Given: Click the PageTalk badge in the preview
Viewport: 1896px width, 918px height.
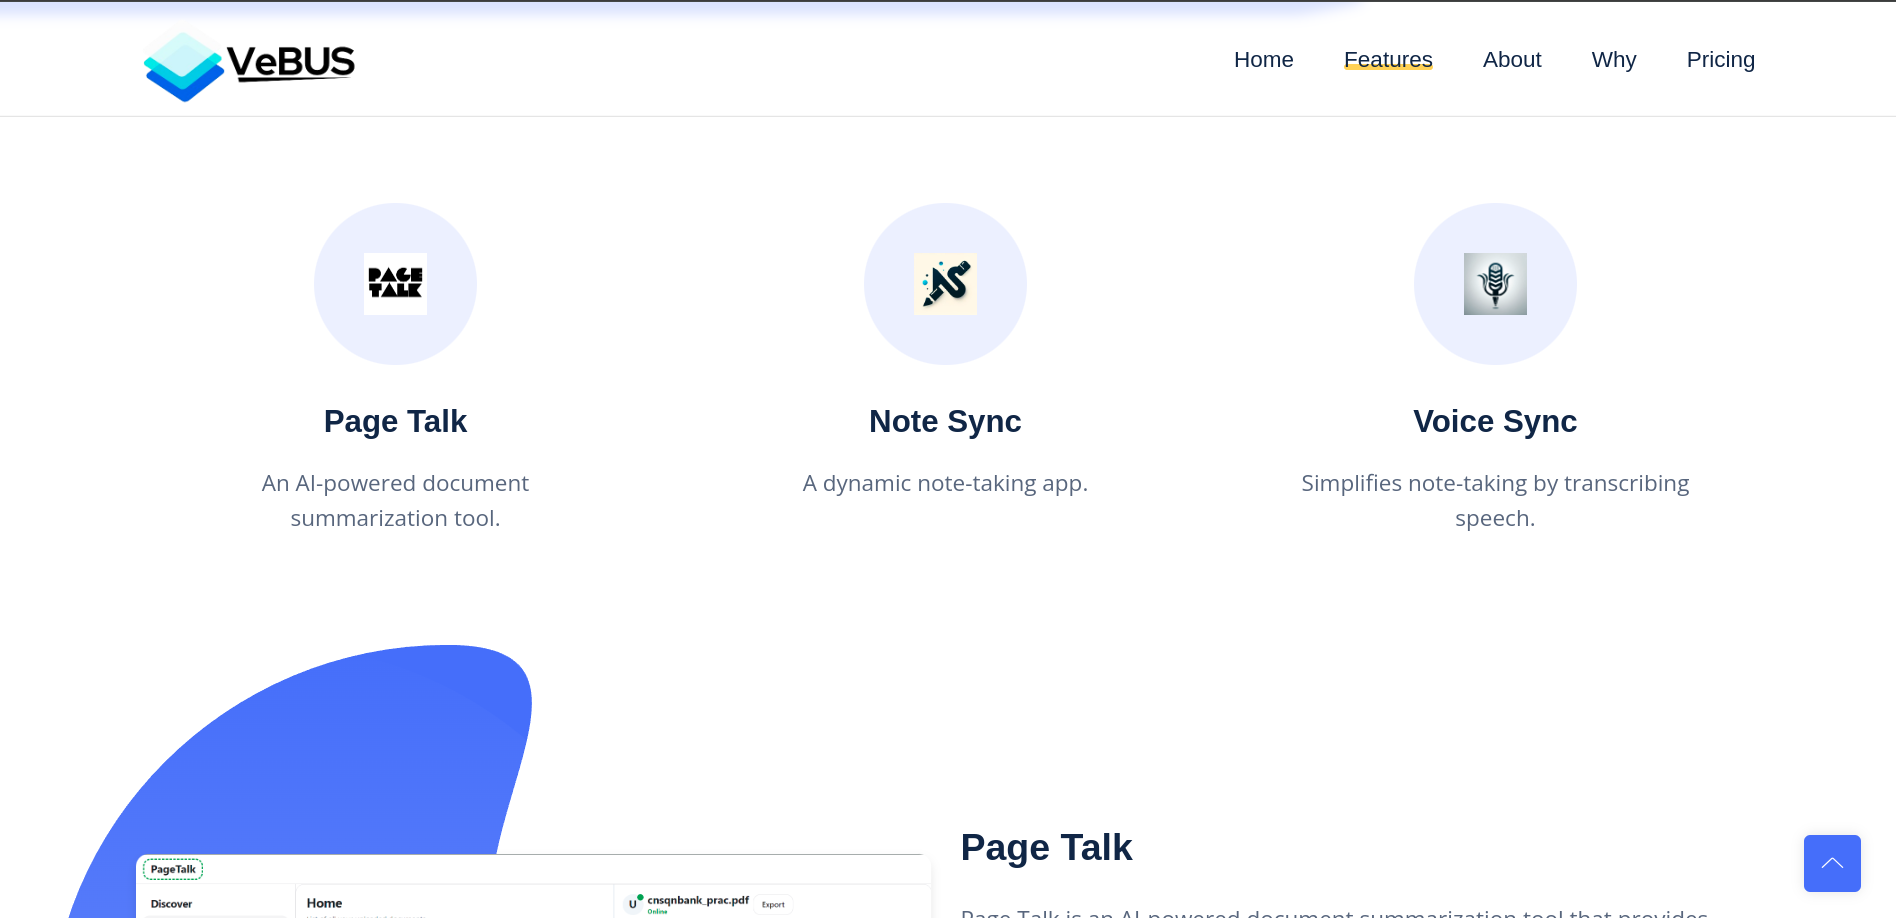Looking at the screenshot, I should tap(173, 869).
